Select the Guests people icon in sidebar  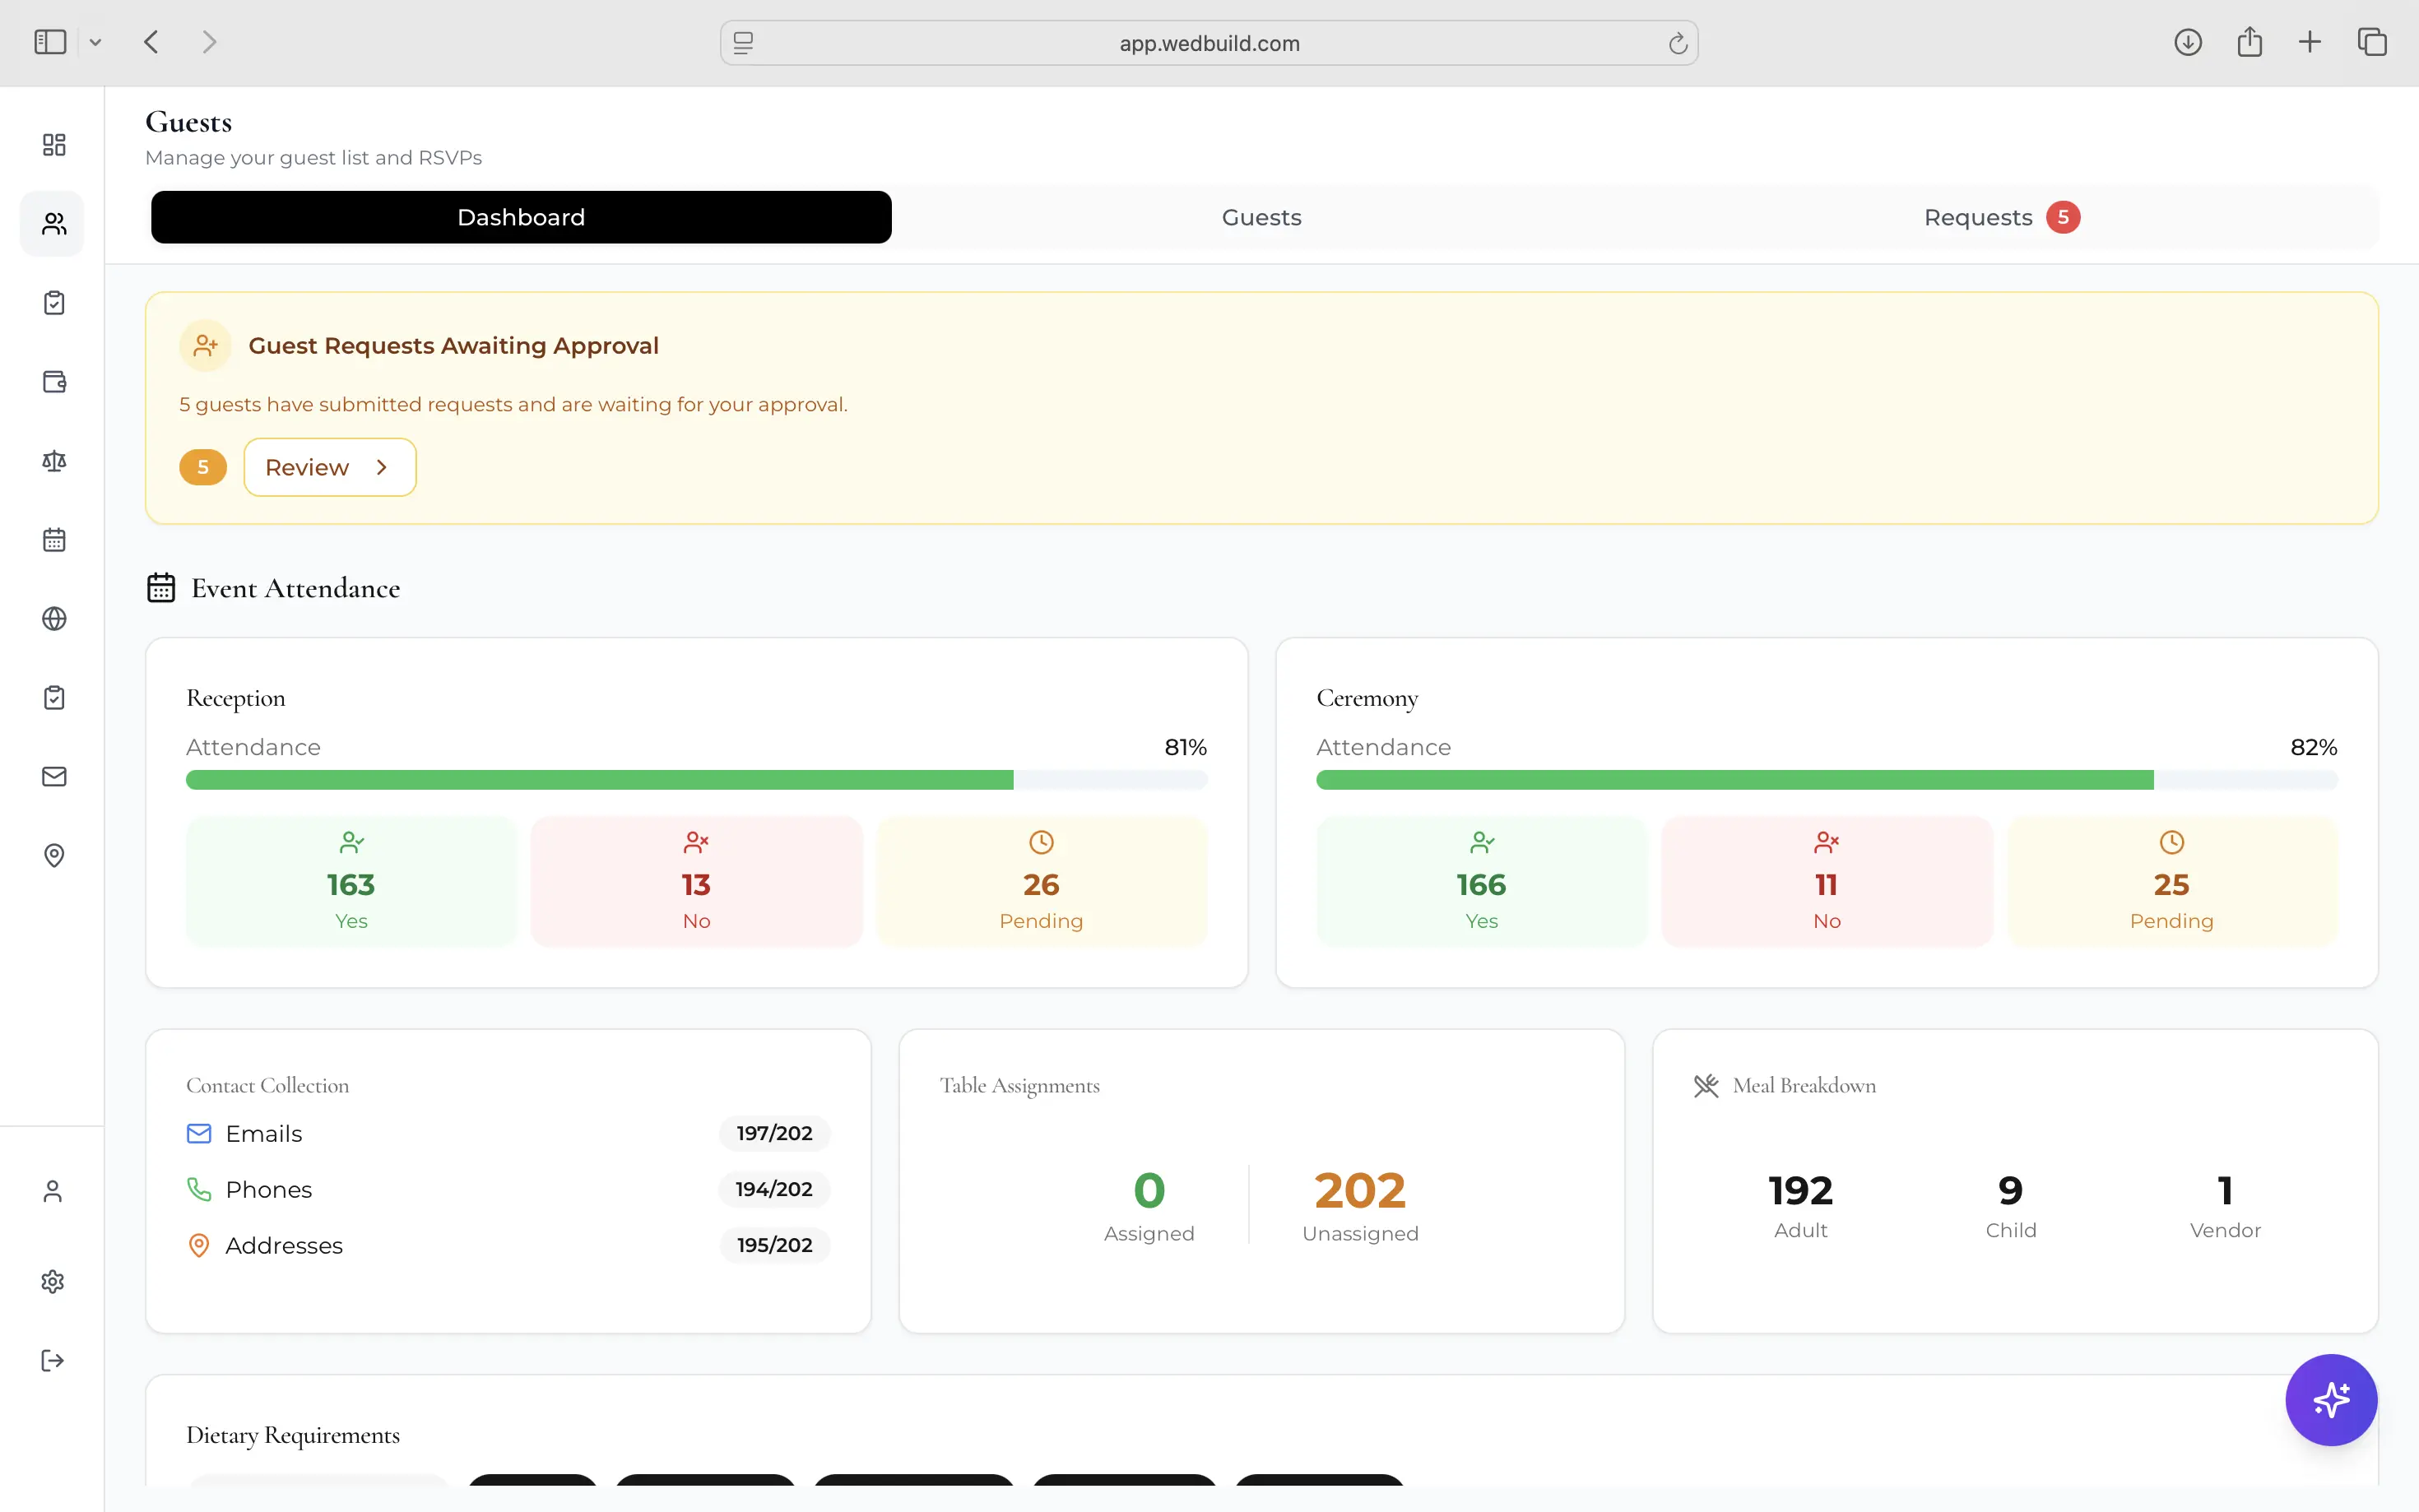click(x=54, y=224)
